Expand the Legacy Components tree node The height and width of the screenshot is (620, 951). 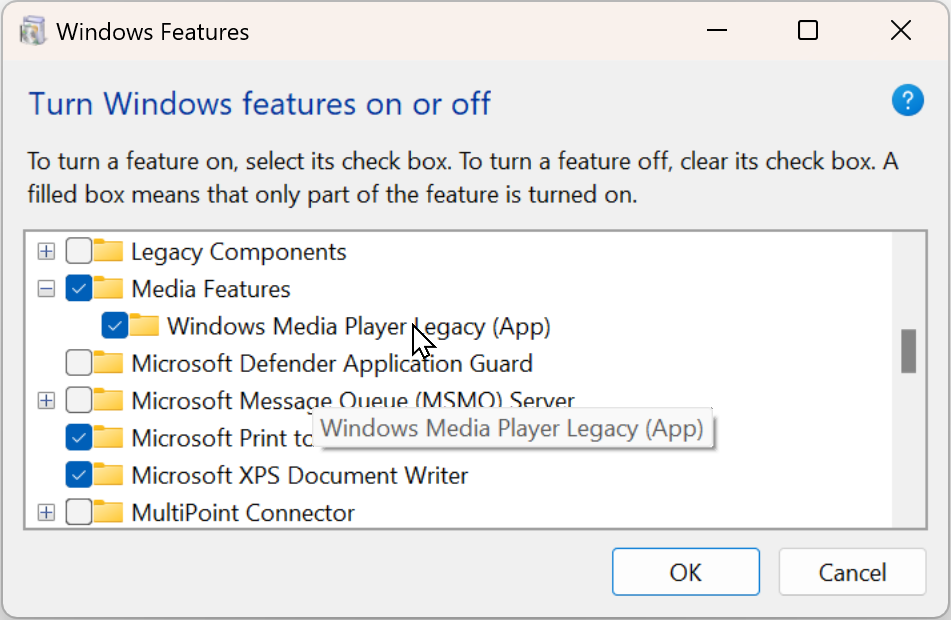tap(45, 252)
